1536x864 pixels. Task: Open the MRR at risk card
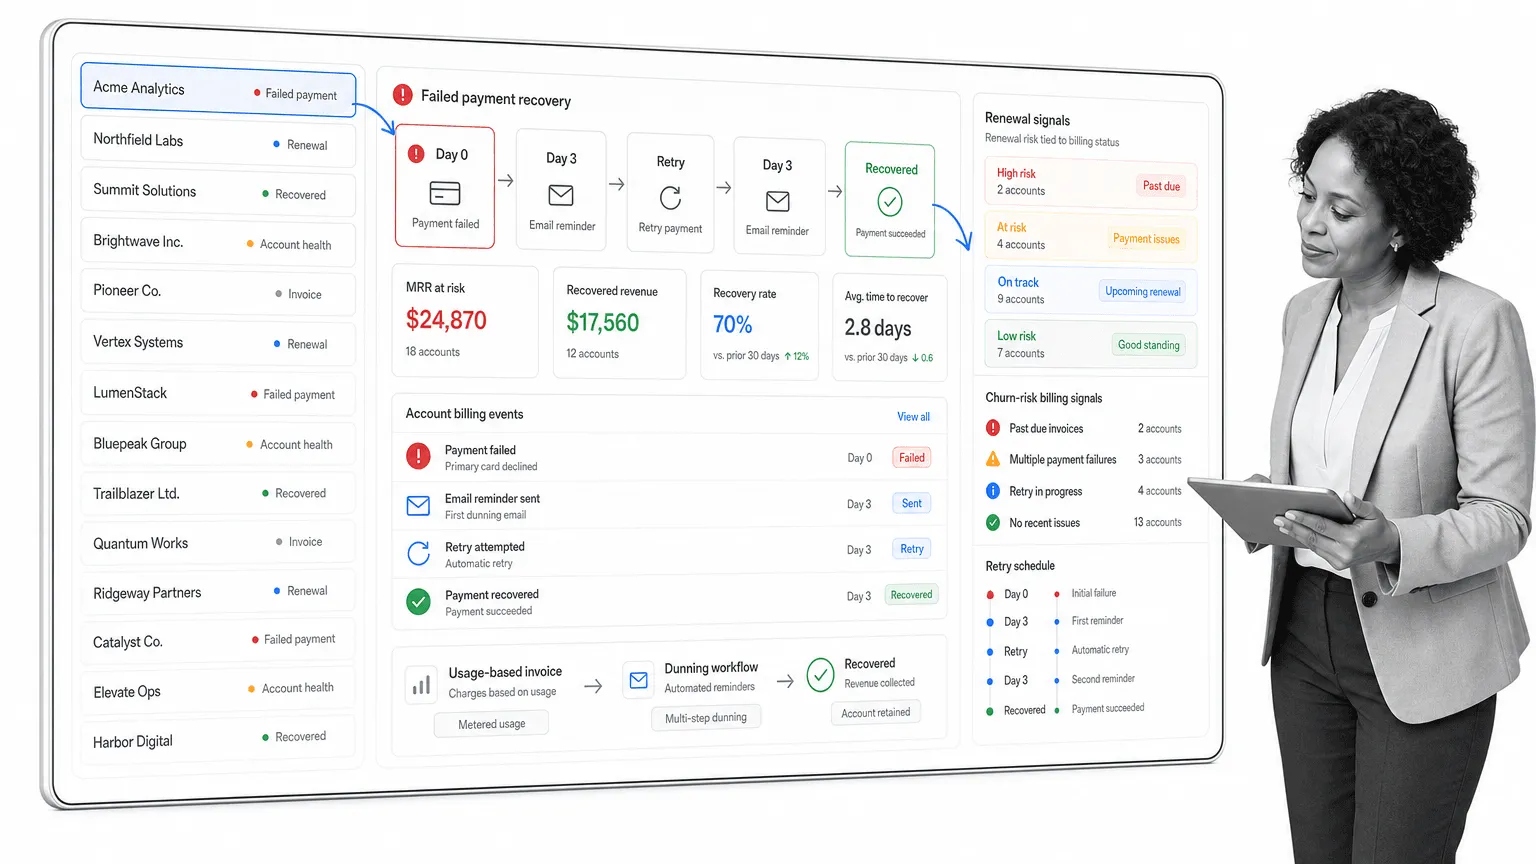point(465,321)
